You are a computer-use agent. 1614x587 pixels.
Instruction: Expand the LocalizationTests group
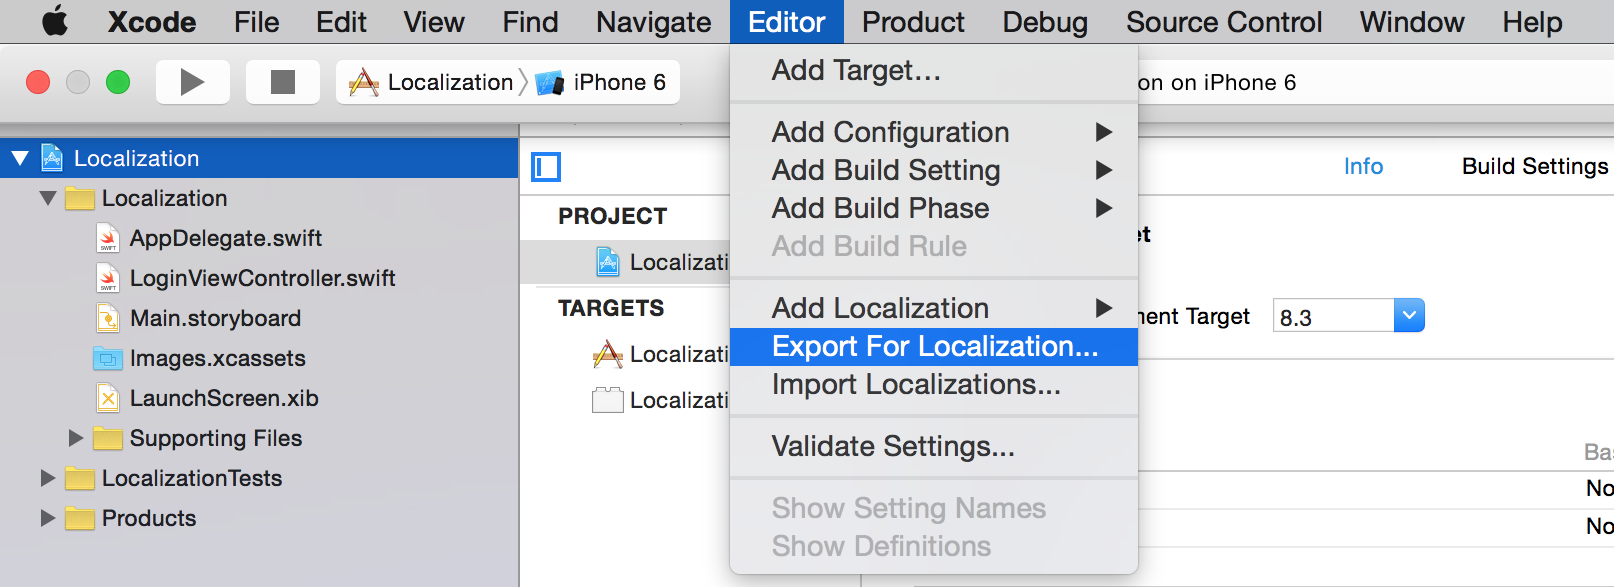point(48,478)
